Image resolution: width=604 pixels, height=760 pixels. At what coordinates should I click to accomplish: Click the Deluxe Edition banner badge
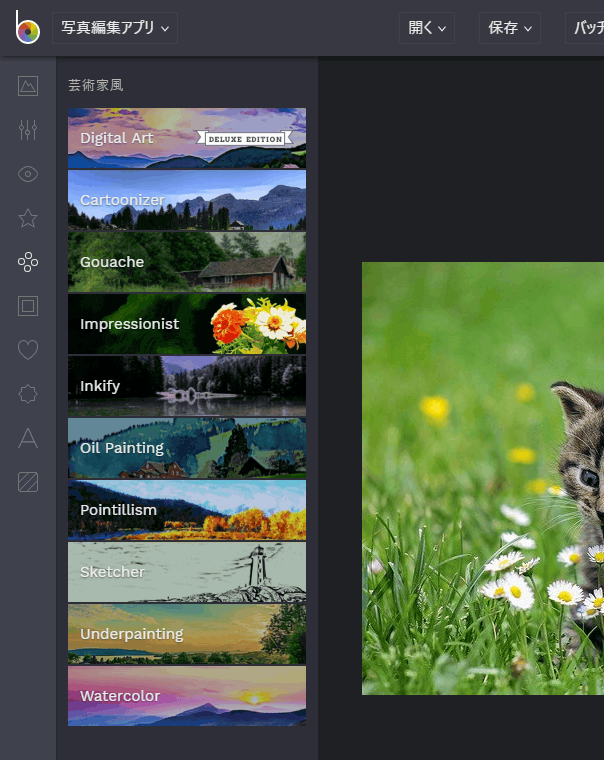click(245, 139)
